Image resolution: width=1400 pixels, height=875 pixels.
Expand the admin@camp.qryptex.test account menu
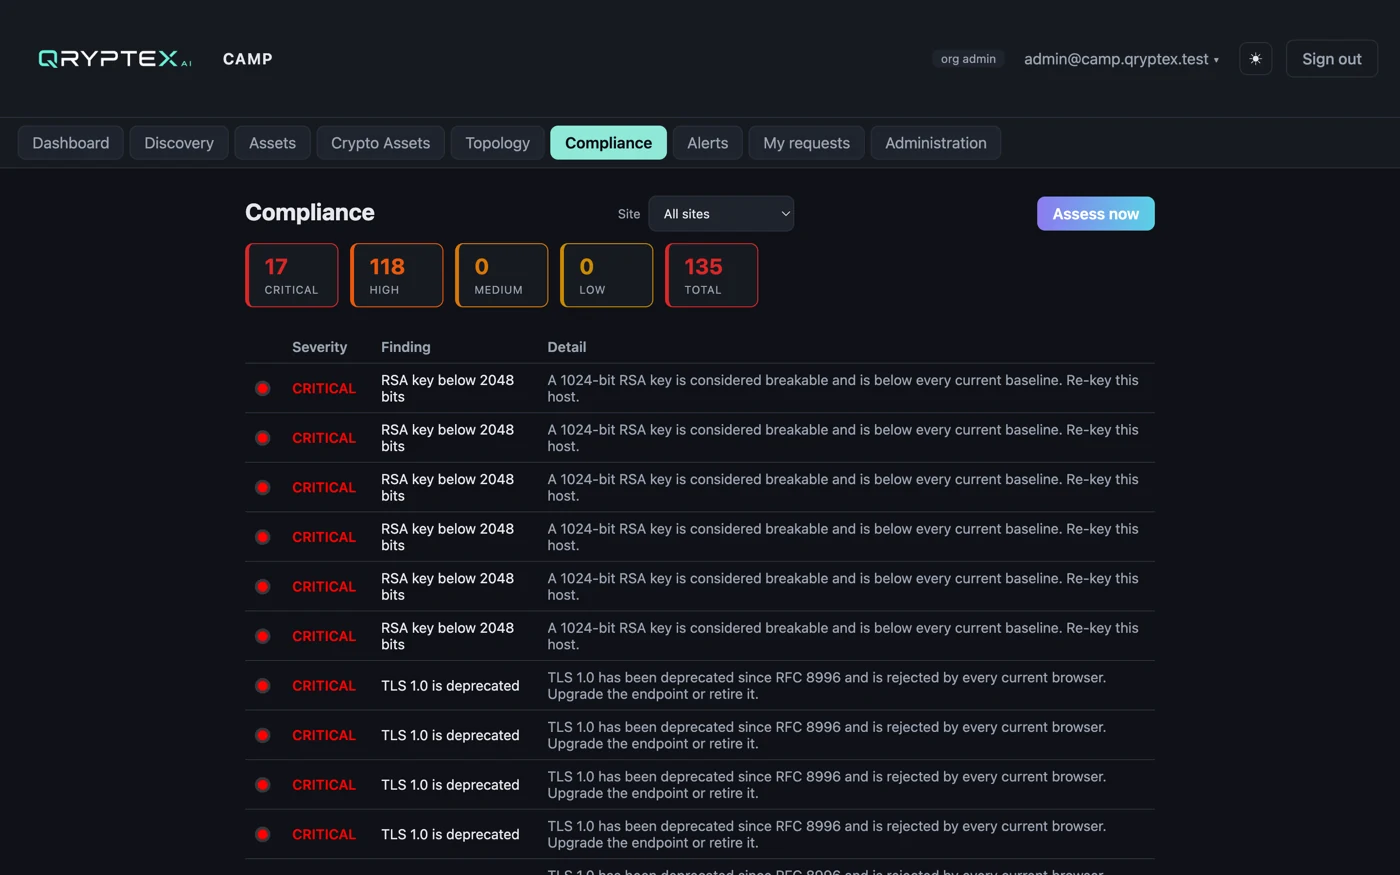click(x=1121, y=59)
